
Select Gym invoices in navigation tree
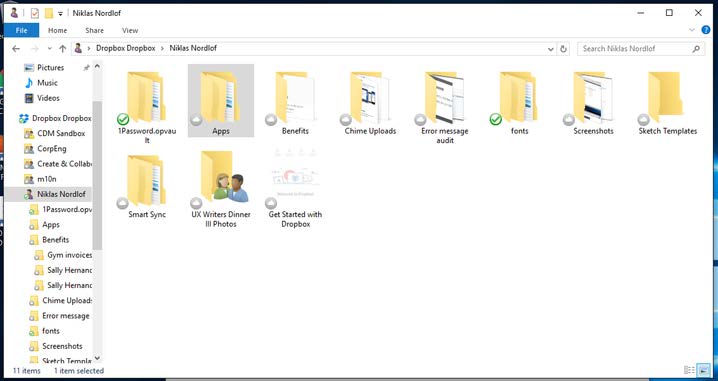(70, 255)
